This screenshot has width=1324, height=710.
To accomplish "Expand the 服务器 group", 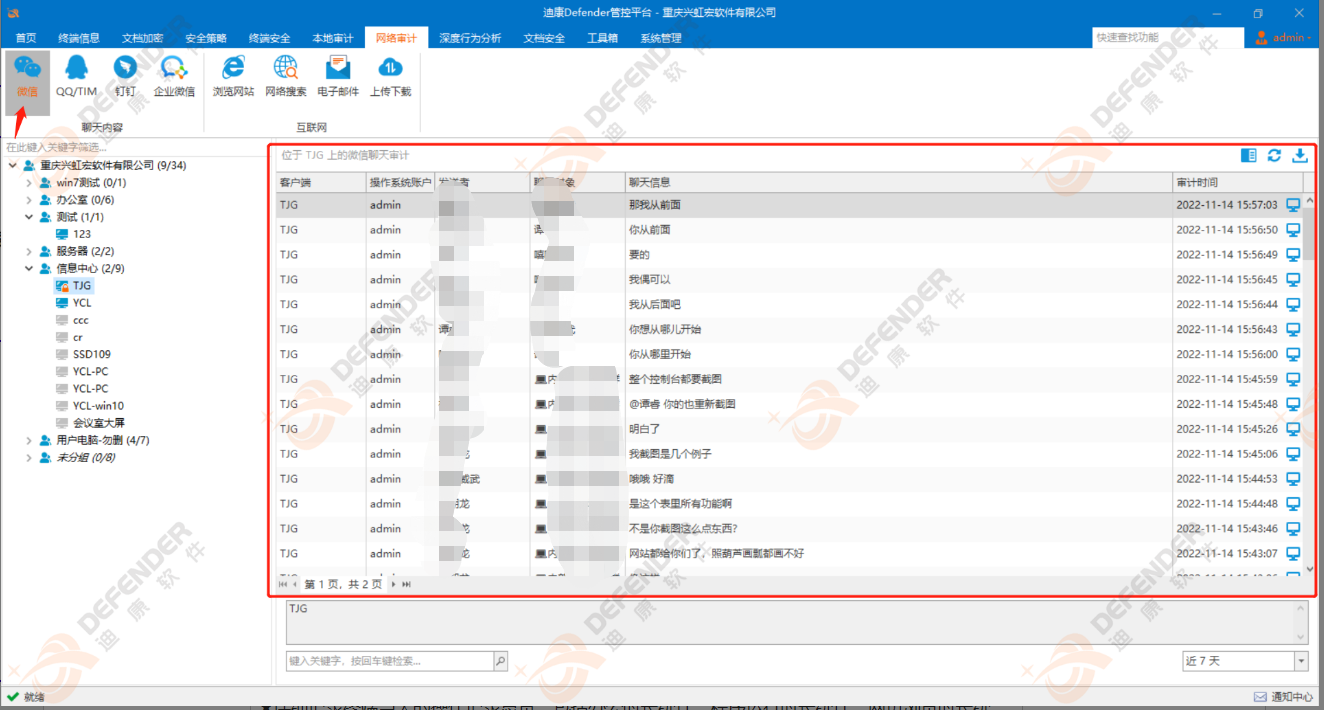I will click(28, 251).
